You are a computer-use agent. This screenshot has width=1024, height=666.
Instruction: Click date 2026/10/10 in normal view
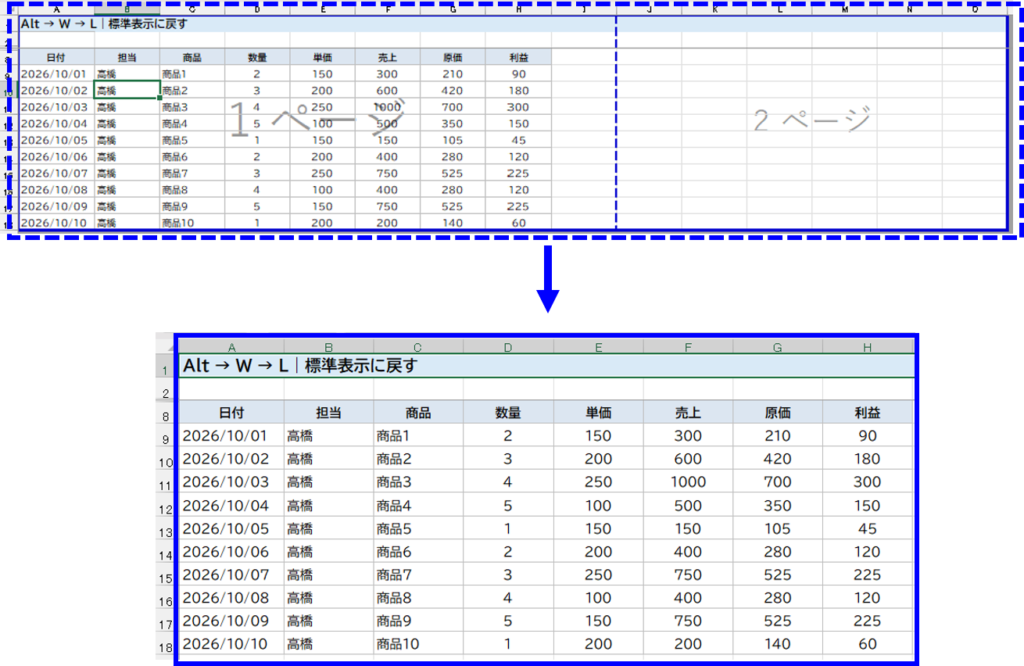[231, 644]
